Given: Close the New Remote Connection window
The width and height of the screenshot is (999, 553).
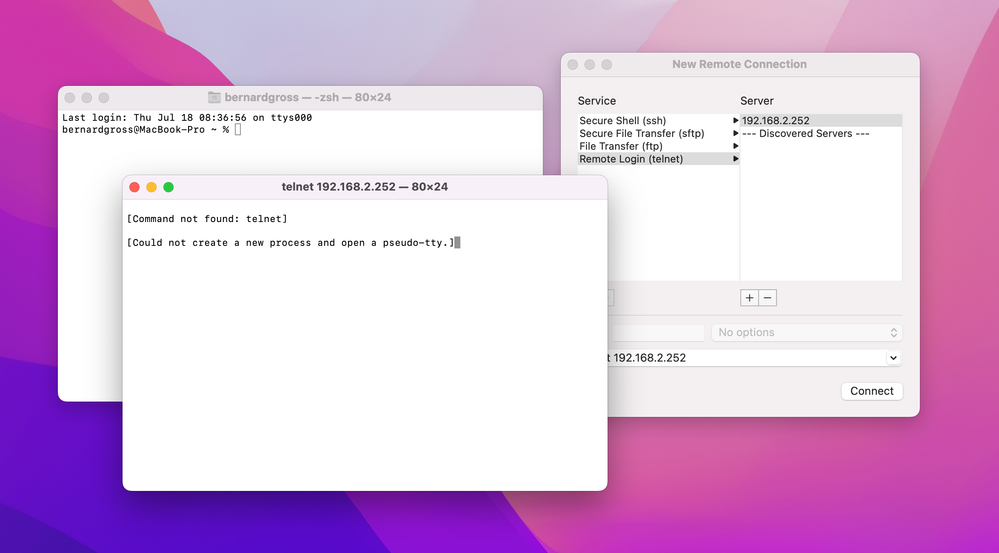Looking at the screenshot, I should pos(573,64).
